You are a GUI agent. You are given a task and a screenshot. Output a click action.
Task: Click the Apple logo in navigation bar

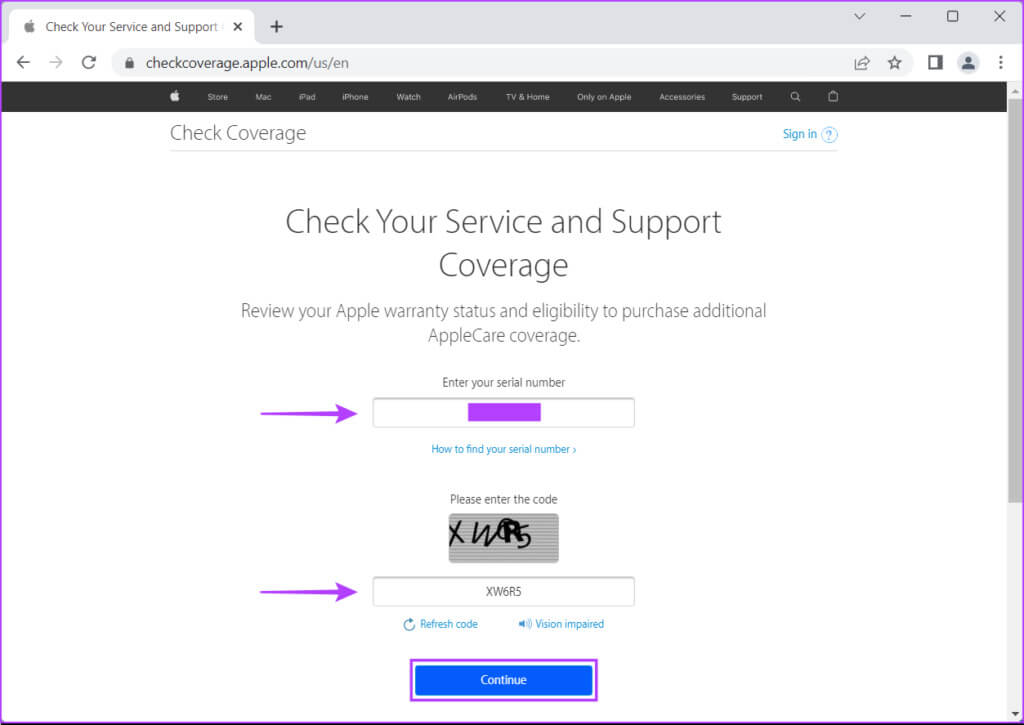coord(174,96)
